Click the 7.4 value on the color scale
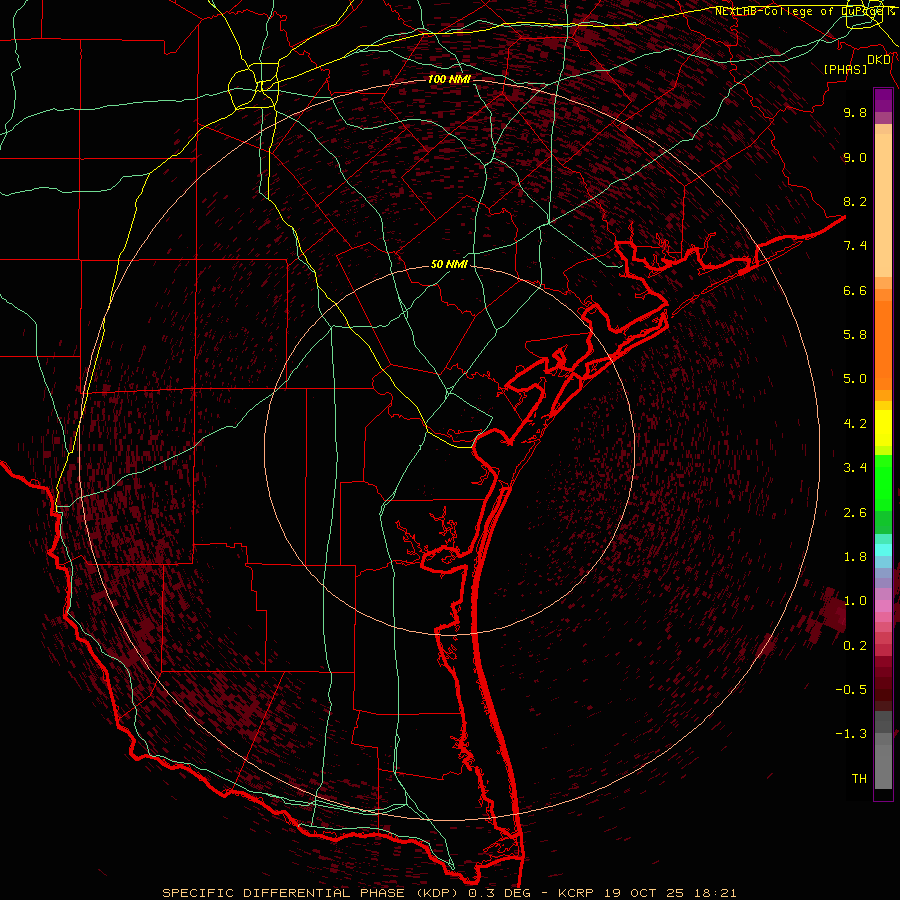900x900 pixels. point(855,246)
